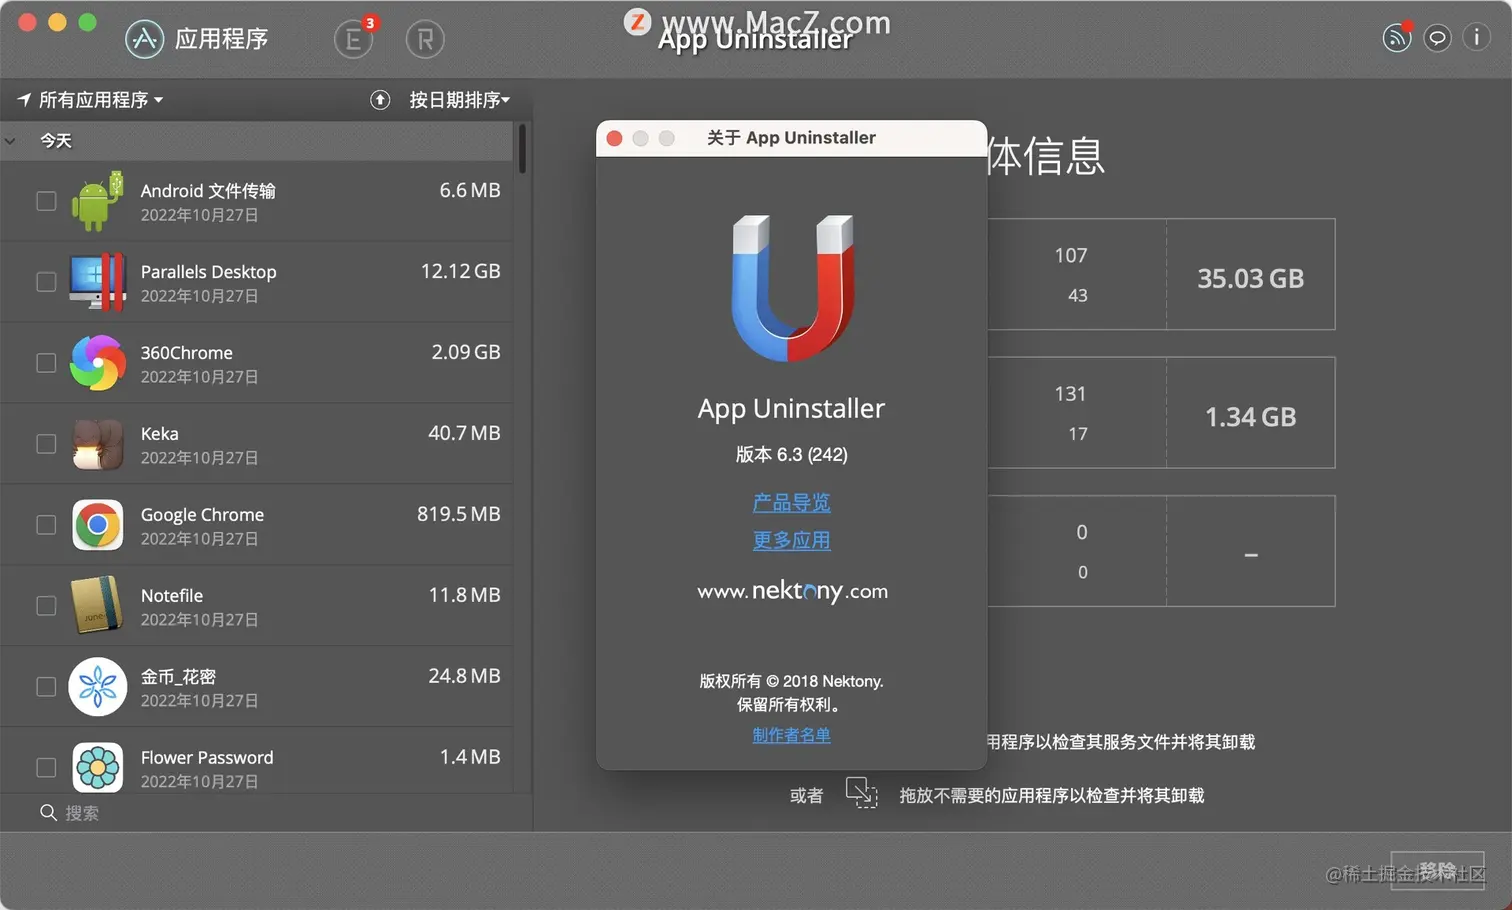The image size is (1512, 910).
Task: Focus the 搜索 search field
Action: coord(266,813)
